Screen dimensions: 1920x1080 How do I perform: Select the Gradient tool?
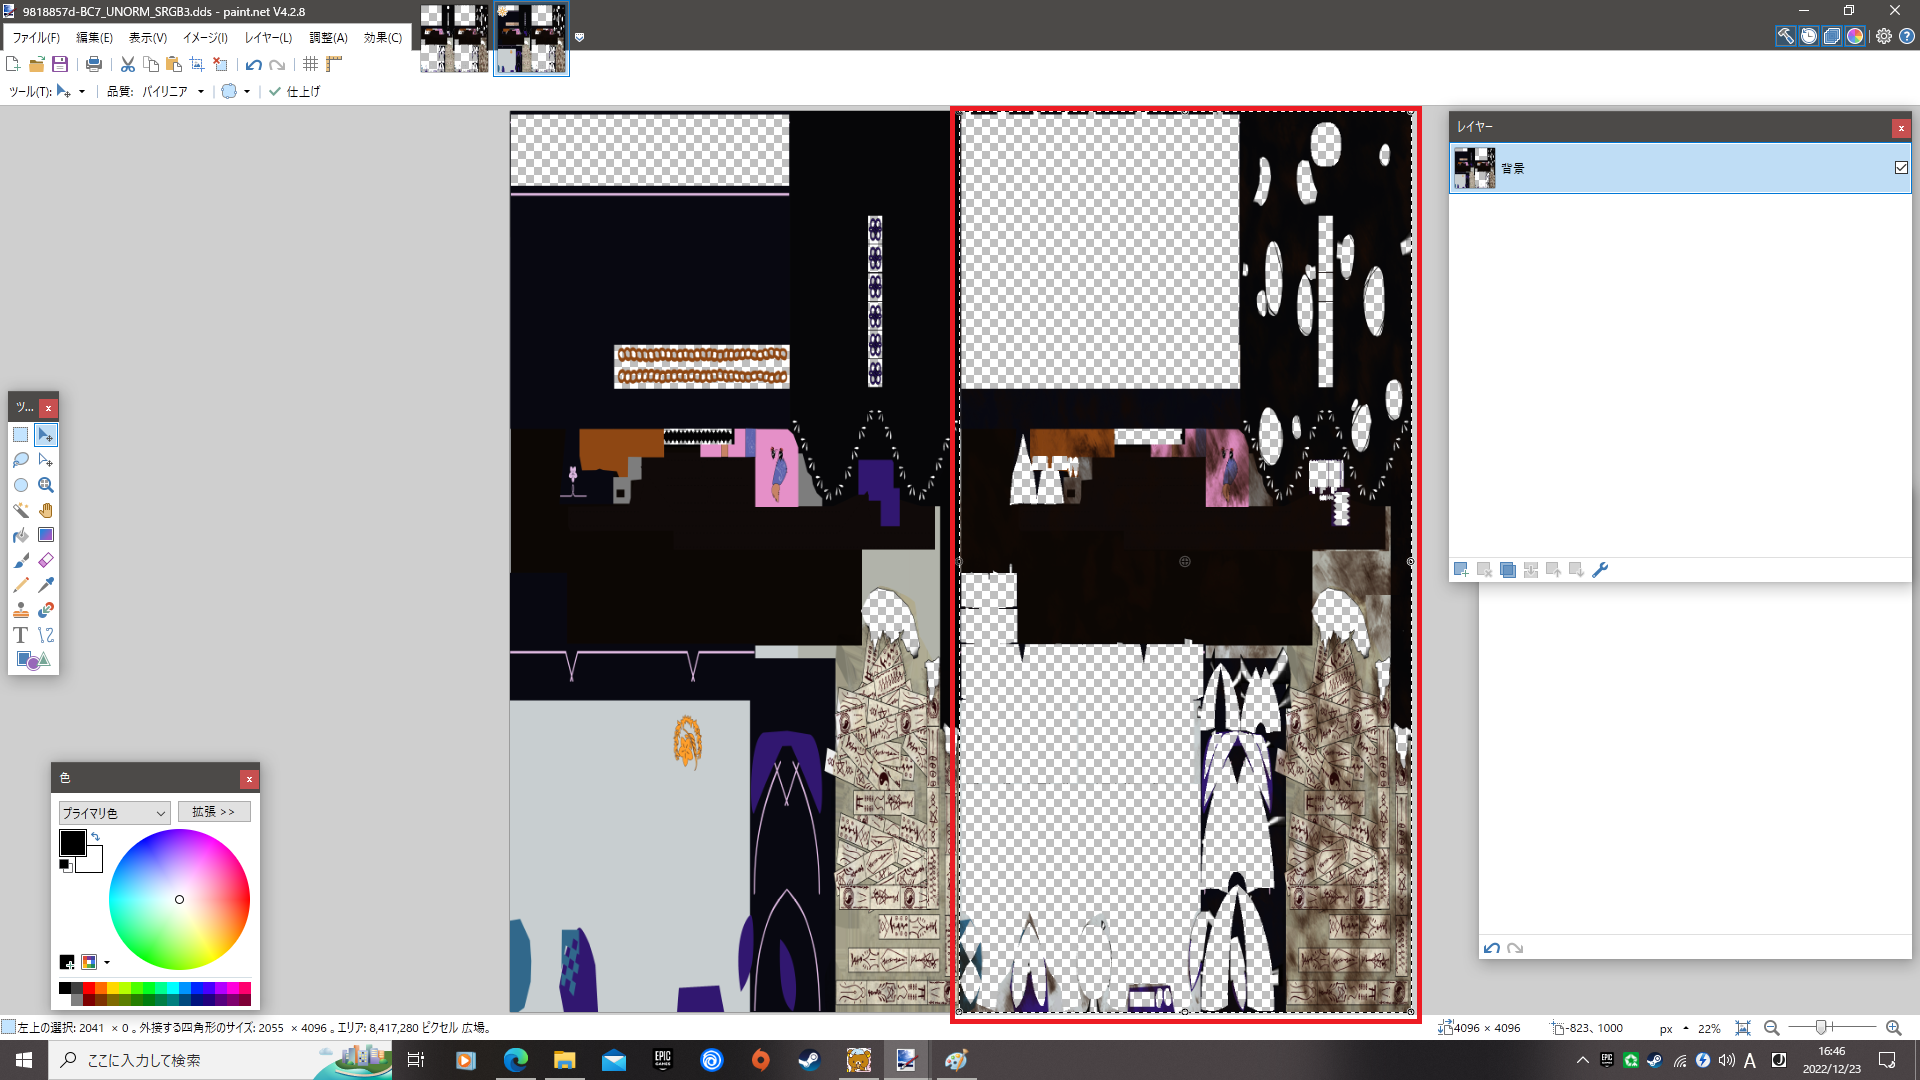45,535
